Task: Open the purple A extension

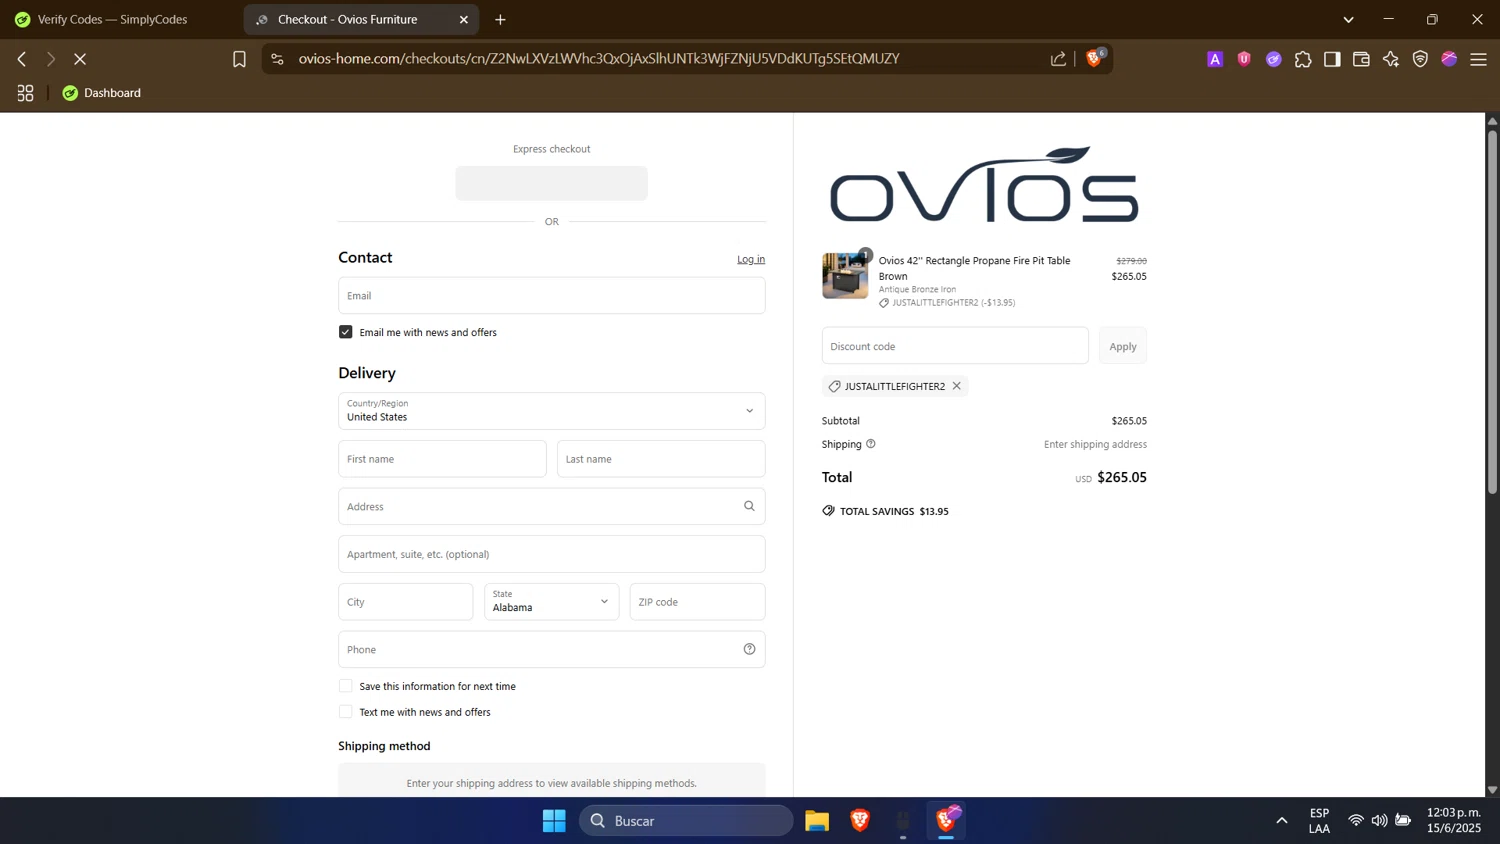Action: pos(1215,60)
